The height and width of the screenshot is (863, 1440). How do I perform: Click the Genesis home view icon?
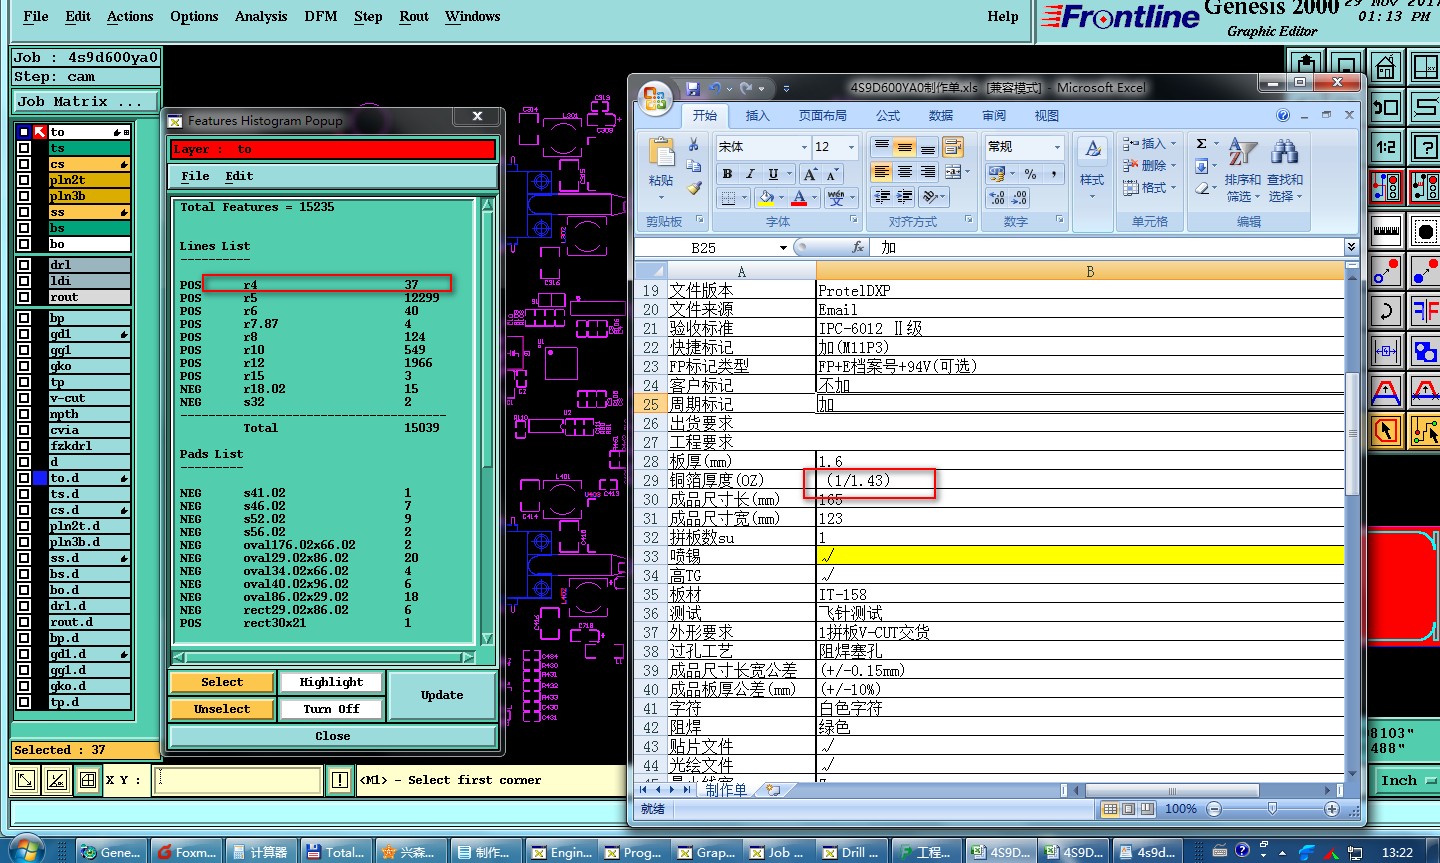[x=1386, y=68]
